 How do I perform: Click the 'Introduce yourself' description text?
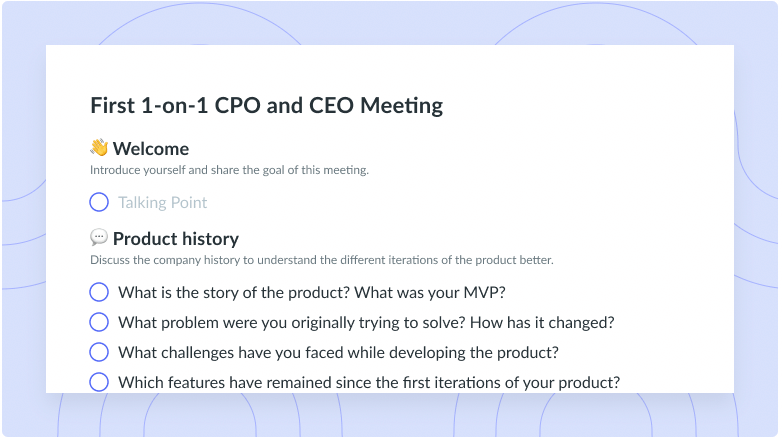(229, 170)
